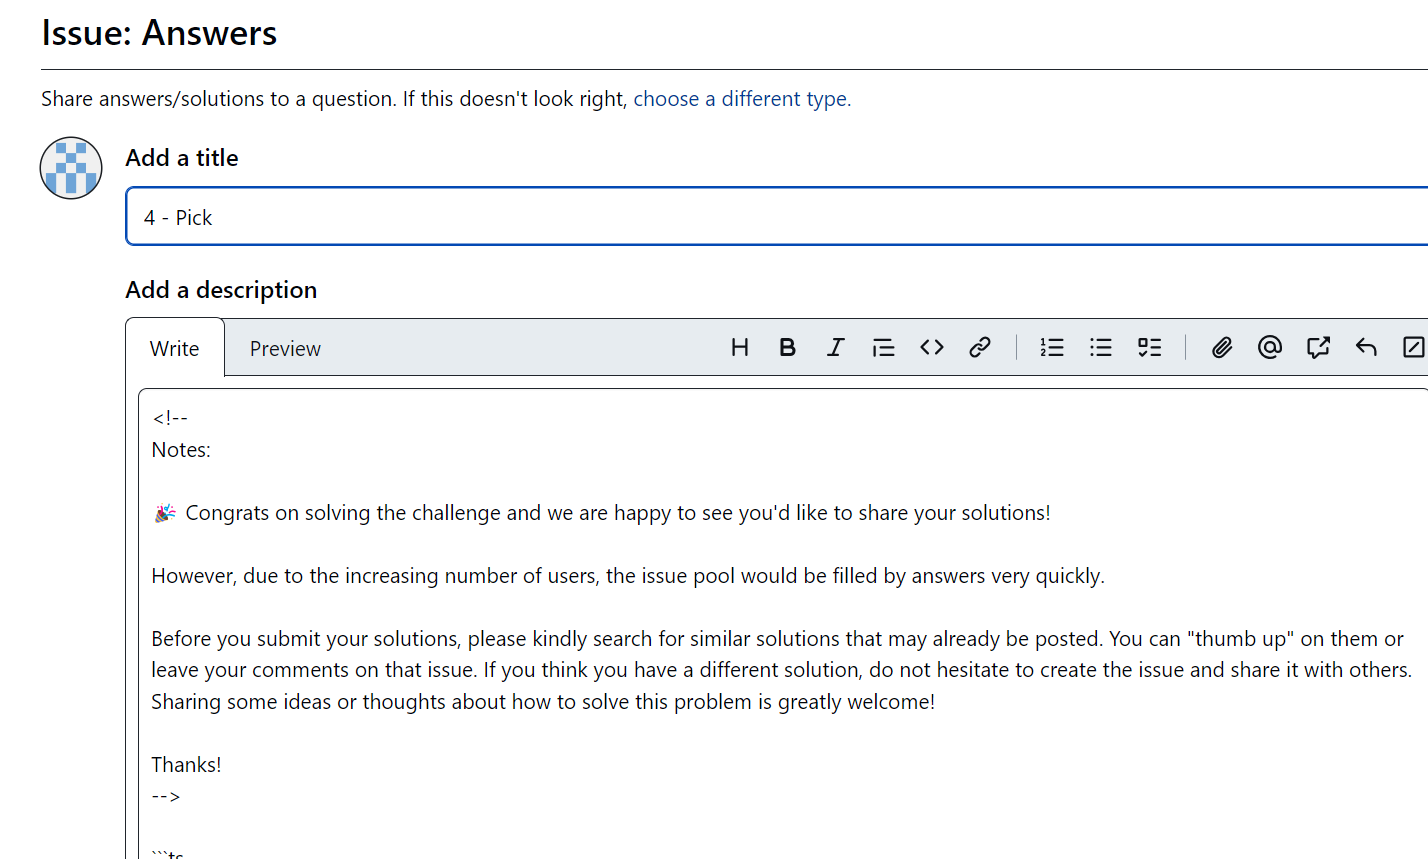The image size is (1428, 859).
Task: Toggle bold formatting in description toolbar
Action: click(x=788, y=347)
